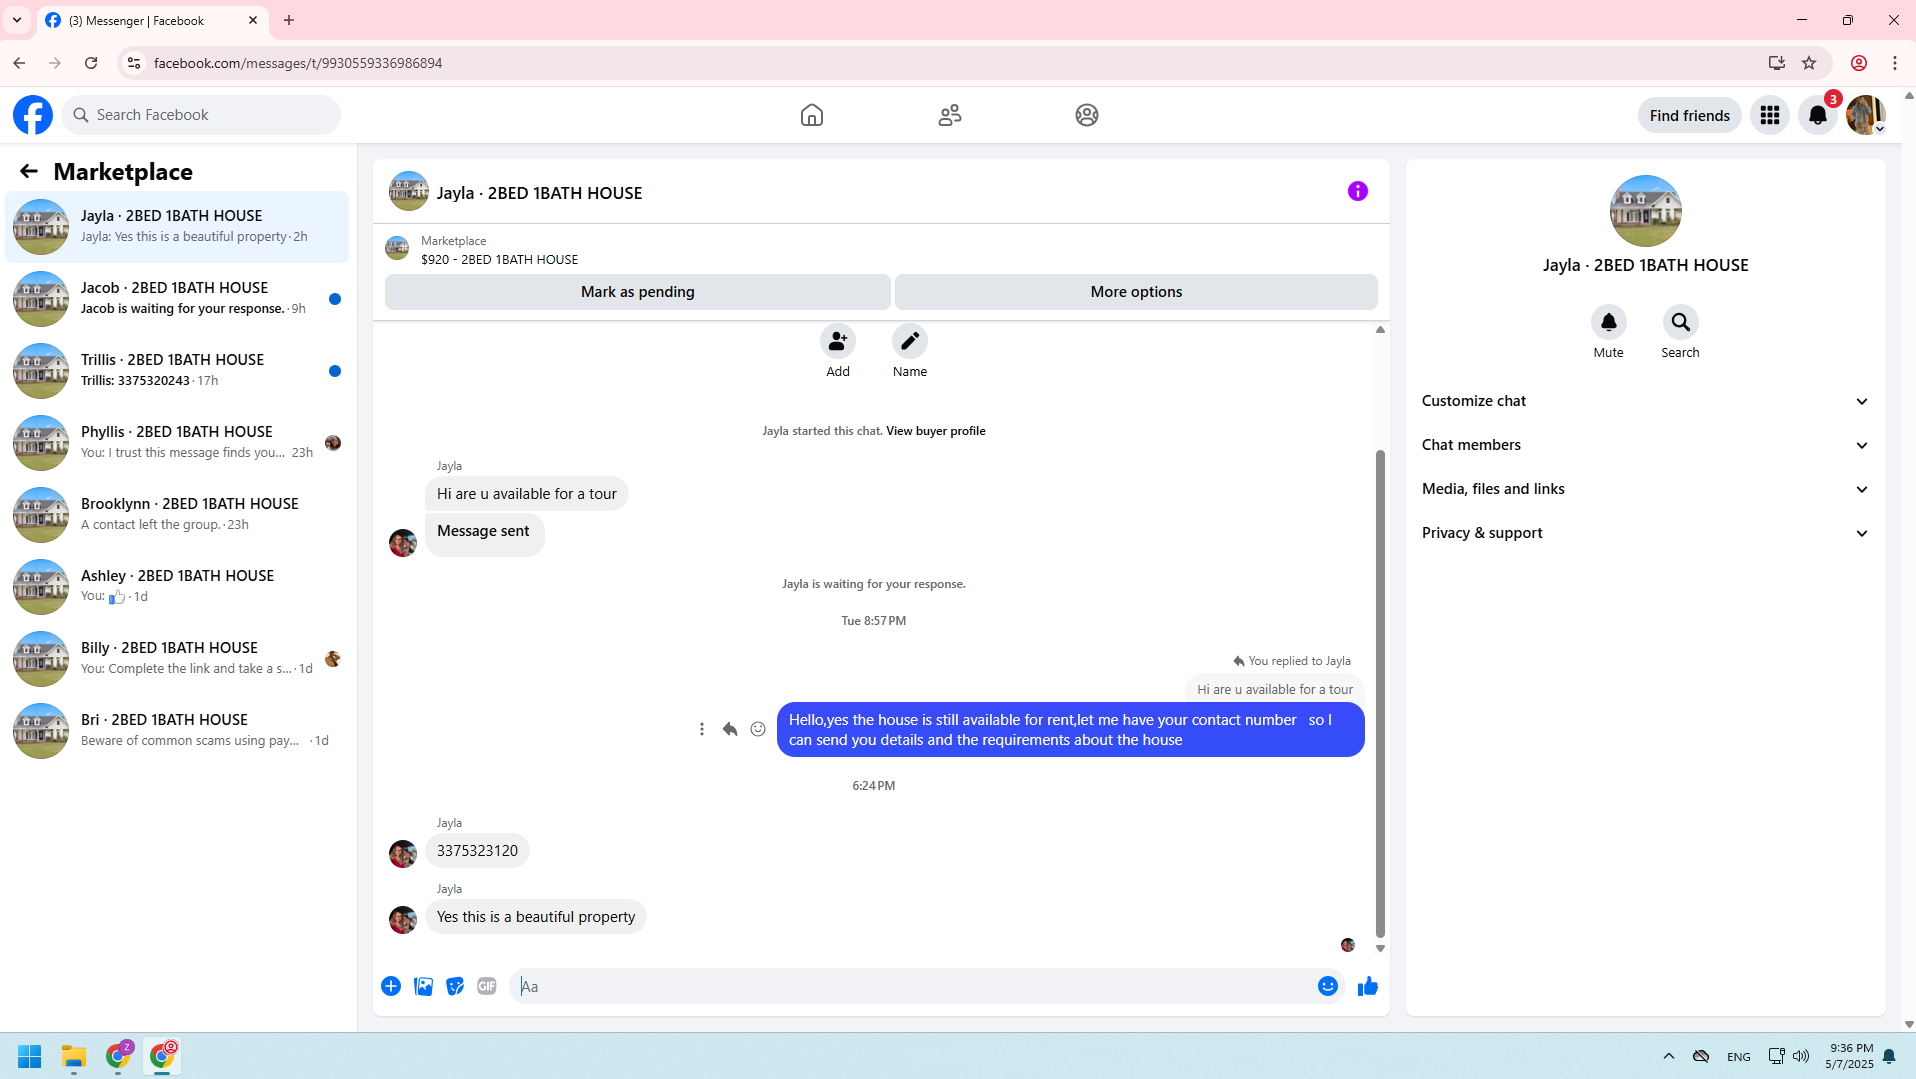Open the Billy conversation in list
This screenshot has height=1079, width=1916.
click(177, 659)
